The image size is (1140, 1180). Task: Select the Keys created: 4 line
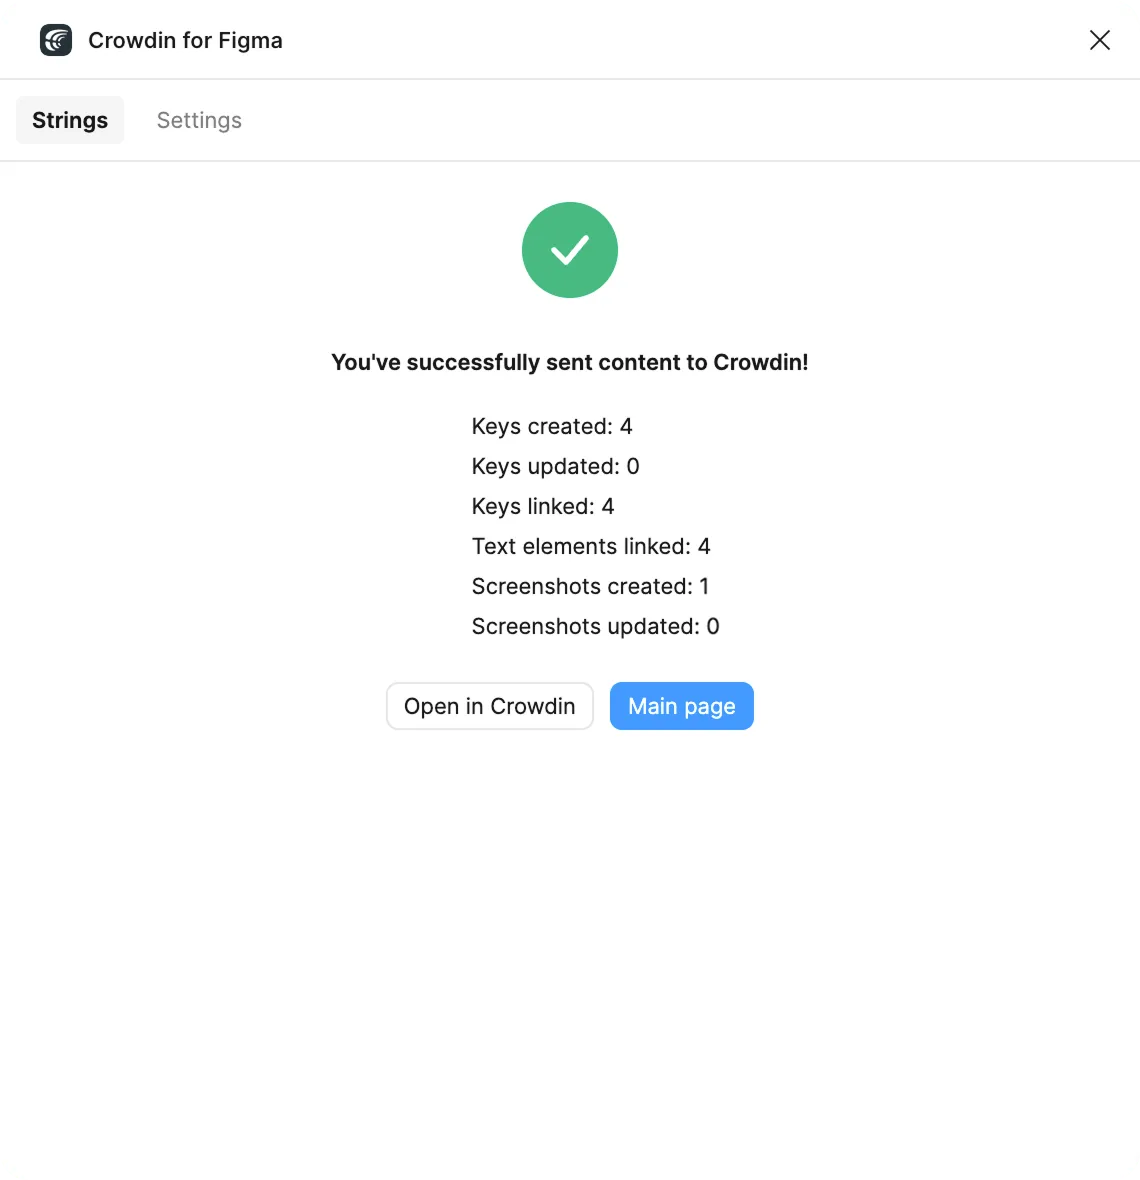pyautogui.click(x=552, y=426)
